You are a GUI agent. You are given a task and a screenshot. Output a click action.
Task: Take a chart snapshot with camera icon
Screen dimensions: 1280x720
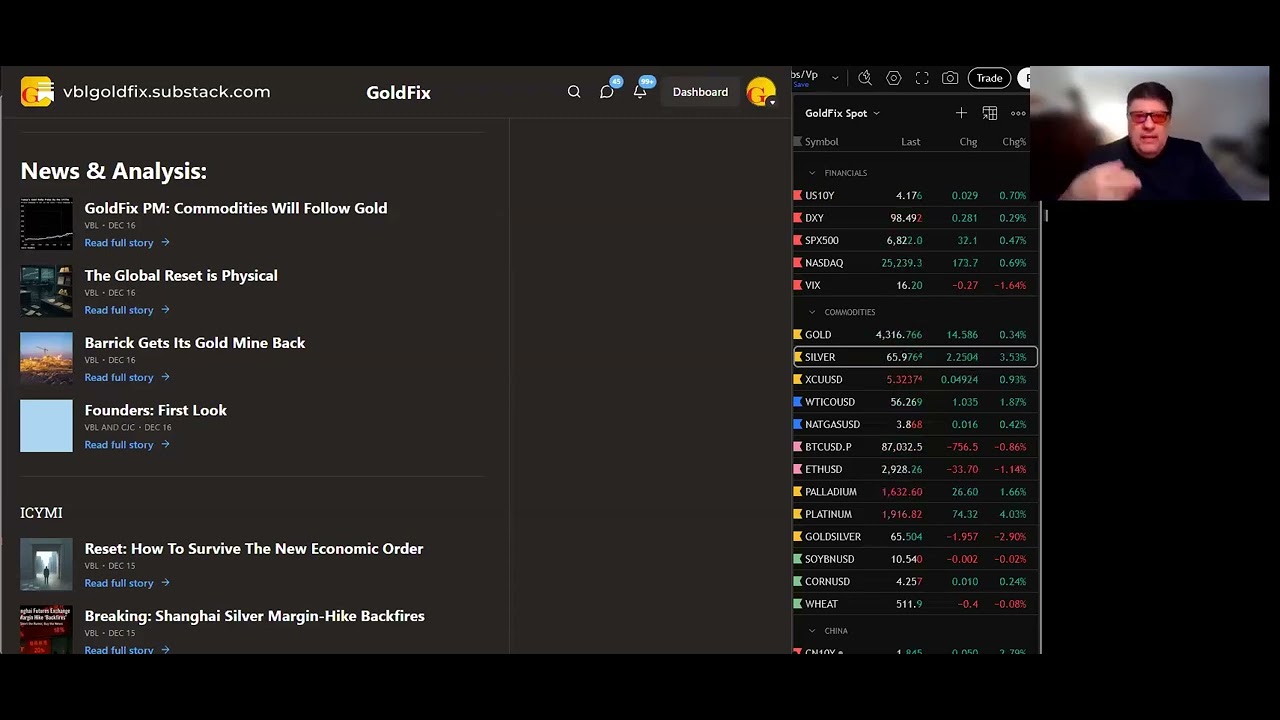pos(950,78)
